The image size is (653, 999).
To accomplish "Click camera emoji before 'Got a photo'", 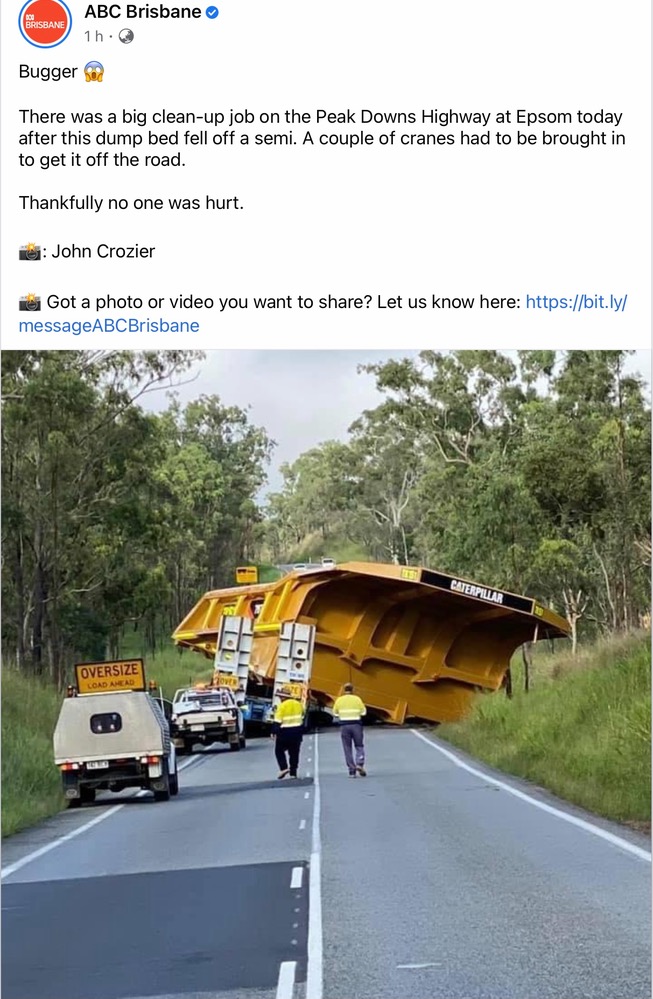I will (x=29, y=302).
